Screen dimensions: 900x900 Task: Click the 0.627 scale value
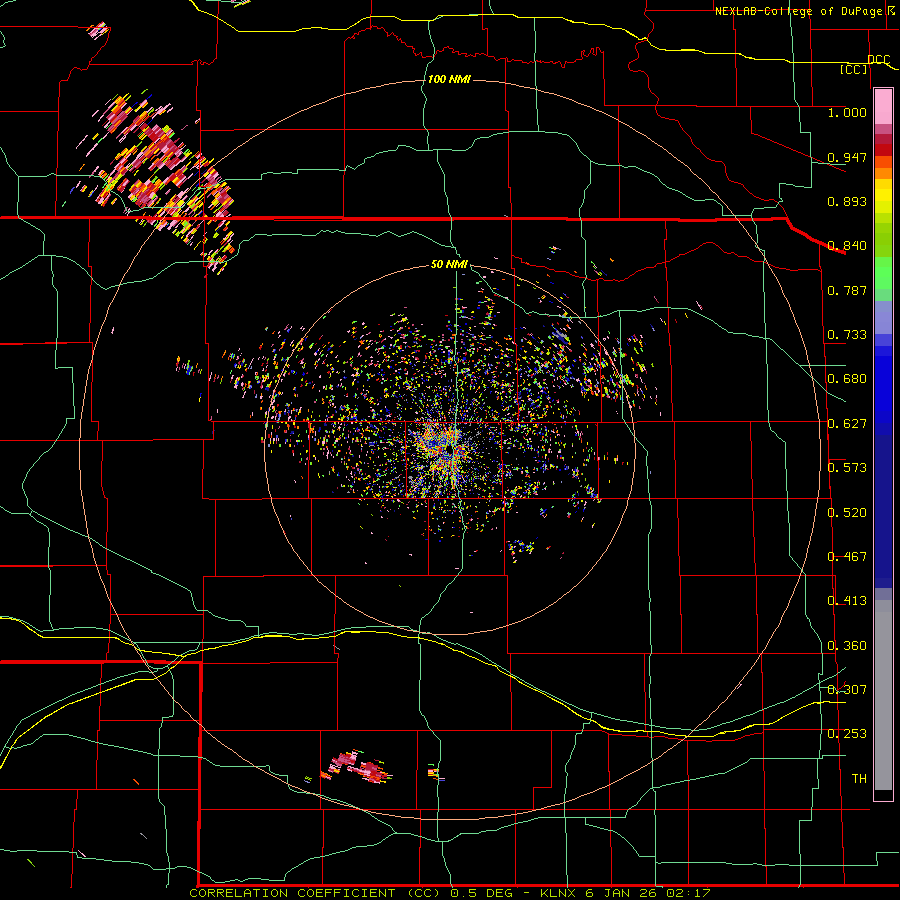pyautogui.click(x=847, y=424)
